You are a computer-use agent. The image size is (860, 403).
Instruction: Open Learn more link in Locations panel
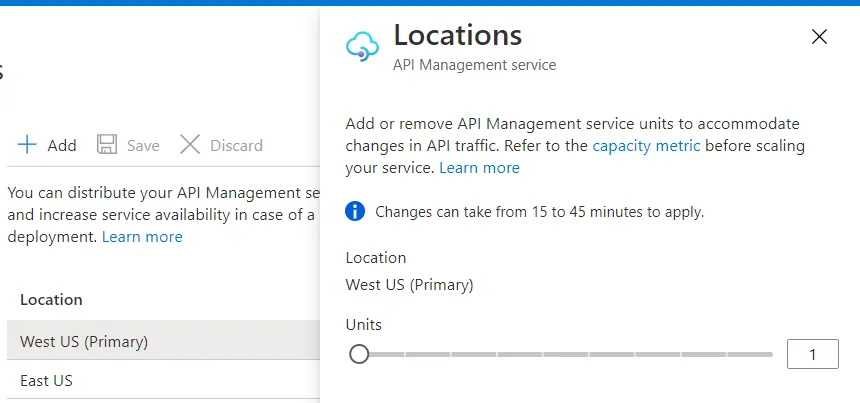click(x=479, y=168)
